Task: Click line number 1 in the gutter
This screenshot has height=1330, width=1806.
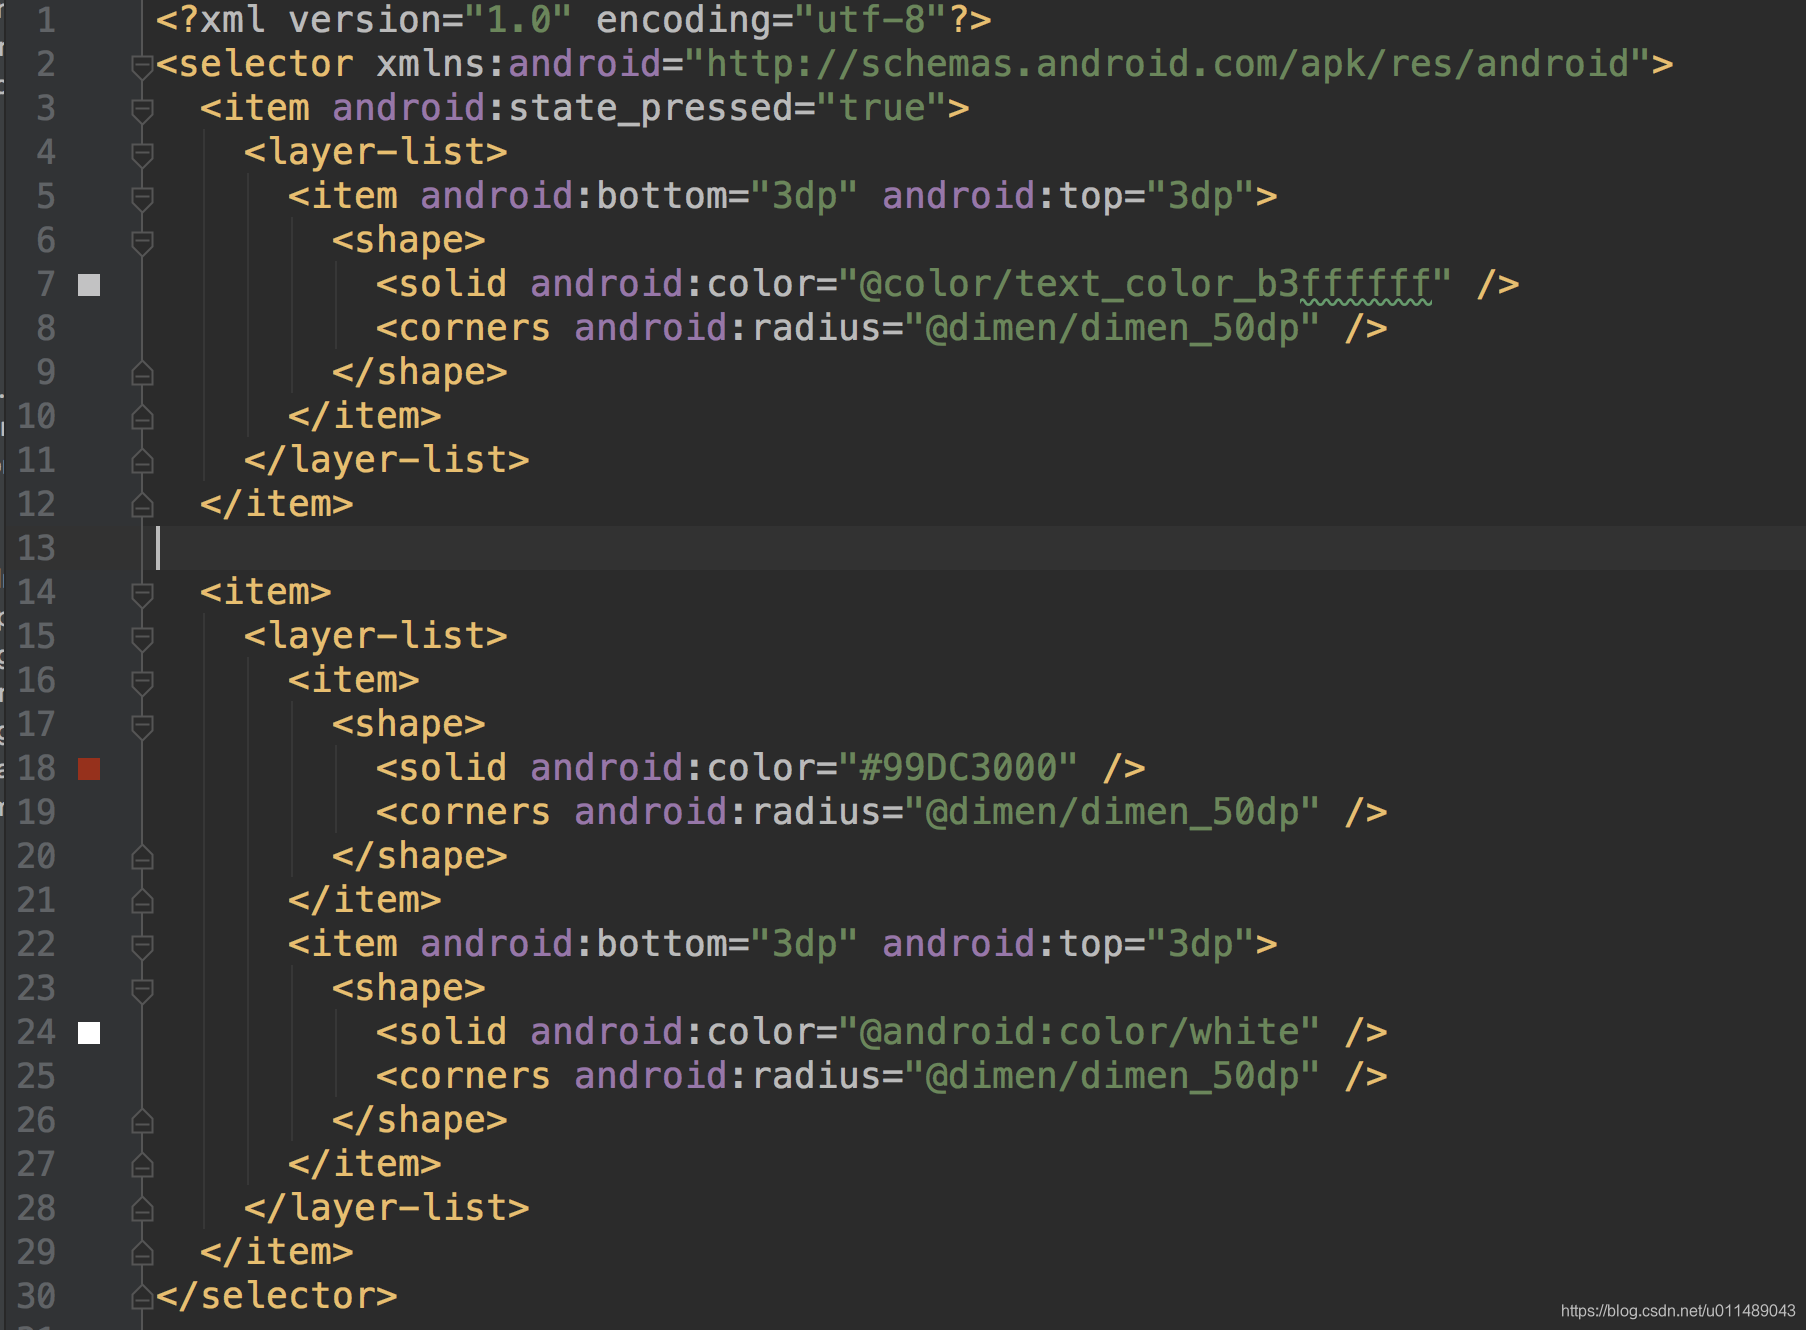Action: [x=46, y=20]
